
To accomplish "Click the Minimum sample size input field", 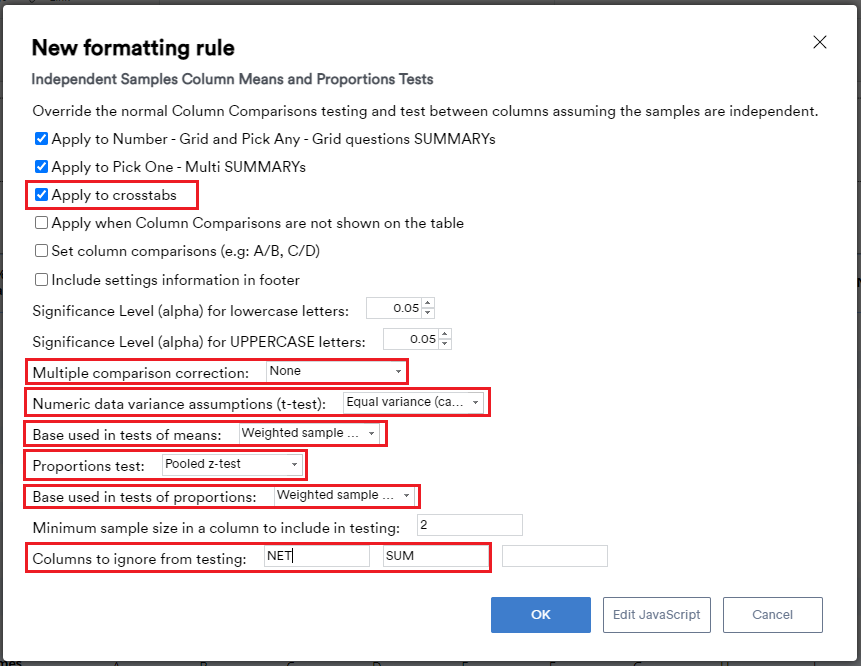I will point(469,526).
